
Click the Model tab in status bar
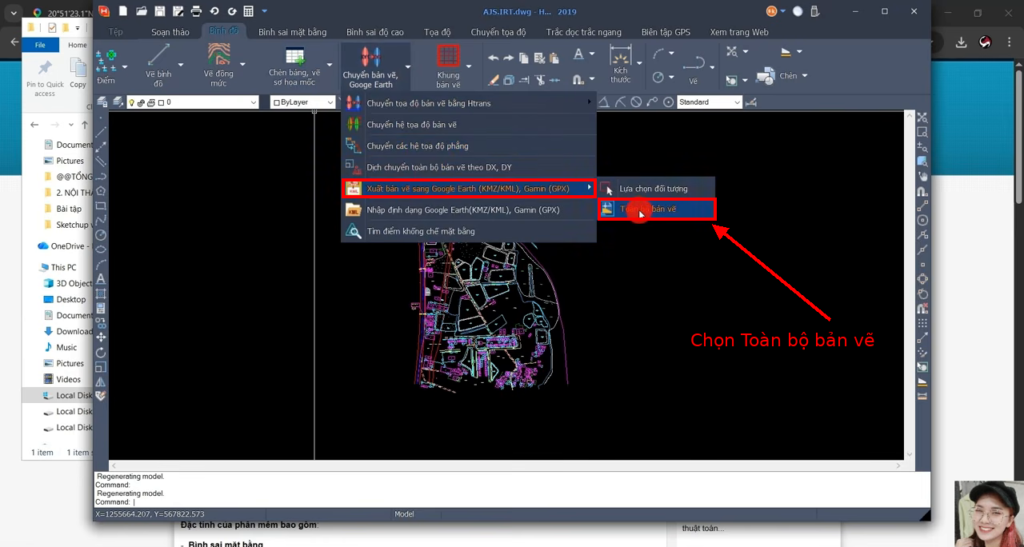[x=404, y=514]
